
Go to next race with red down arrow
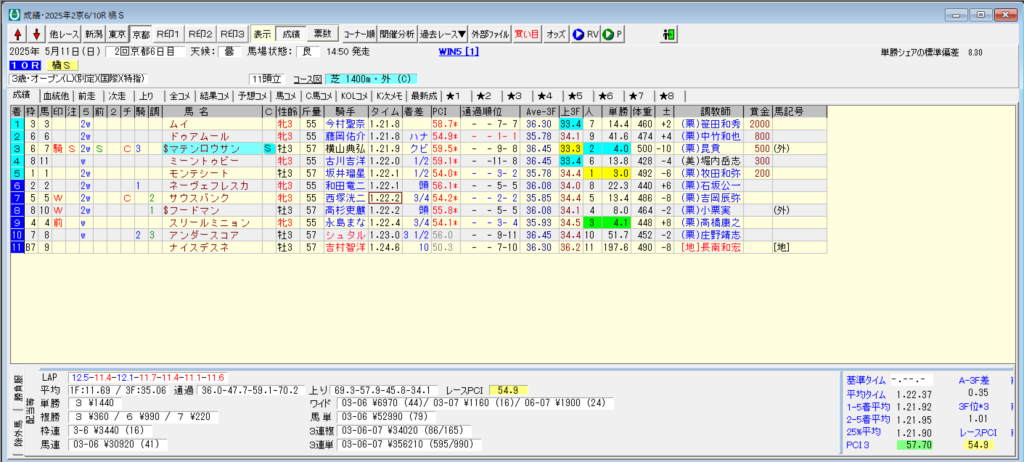(x=37, y=34)
